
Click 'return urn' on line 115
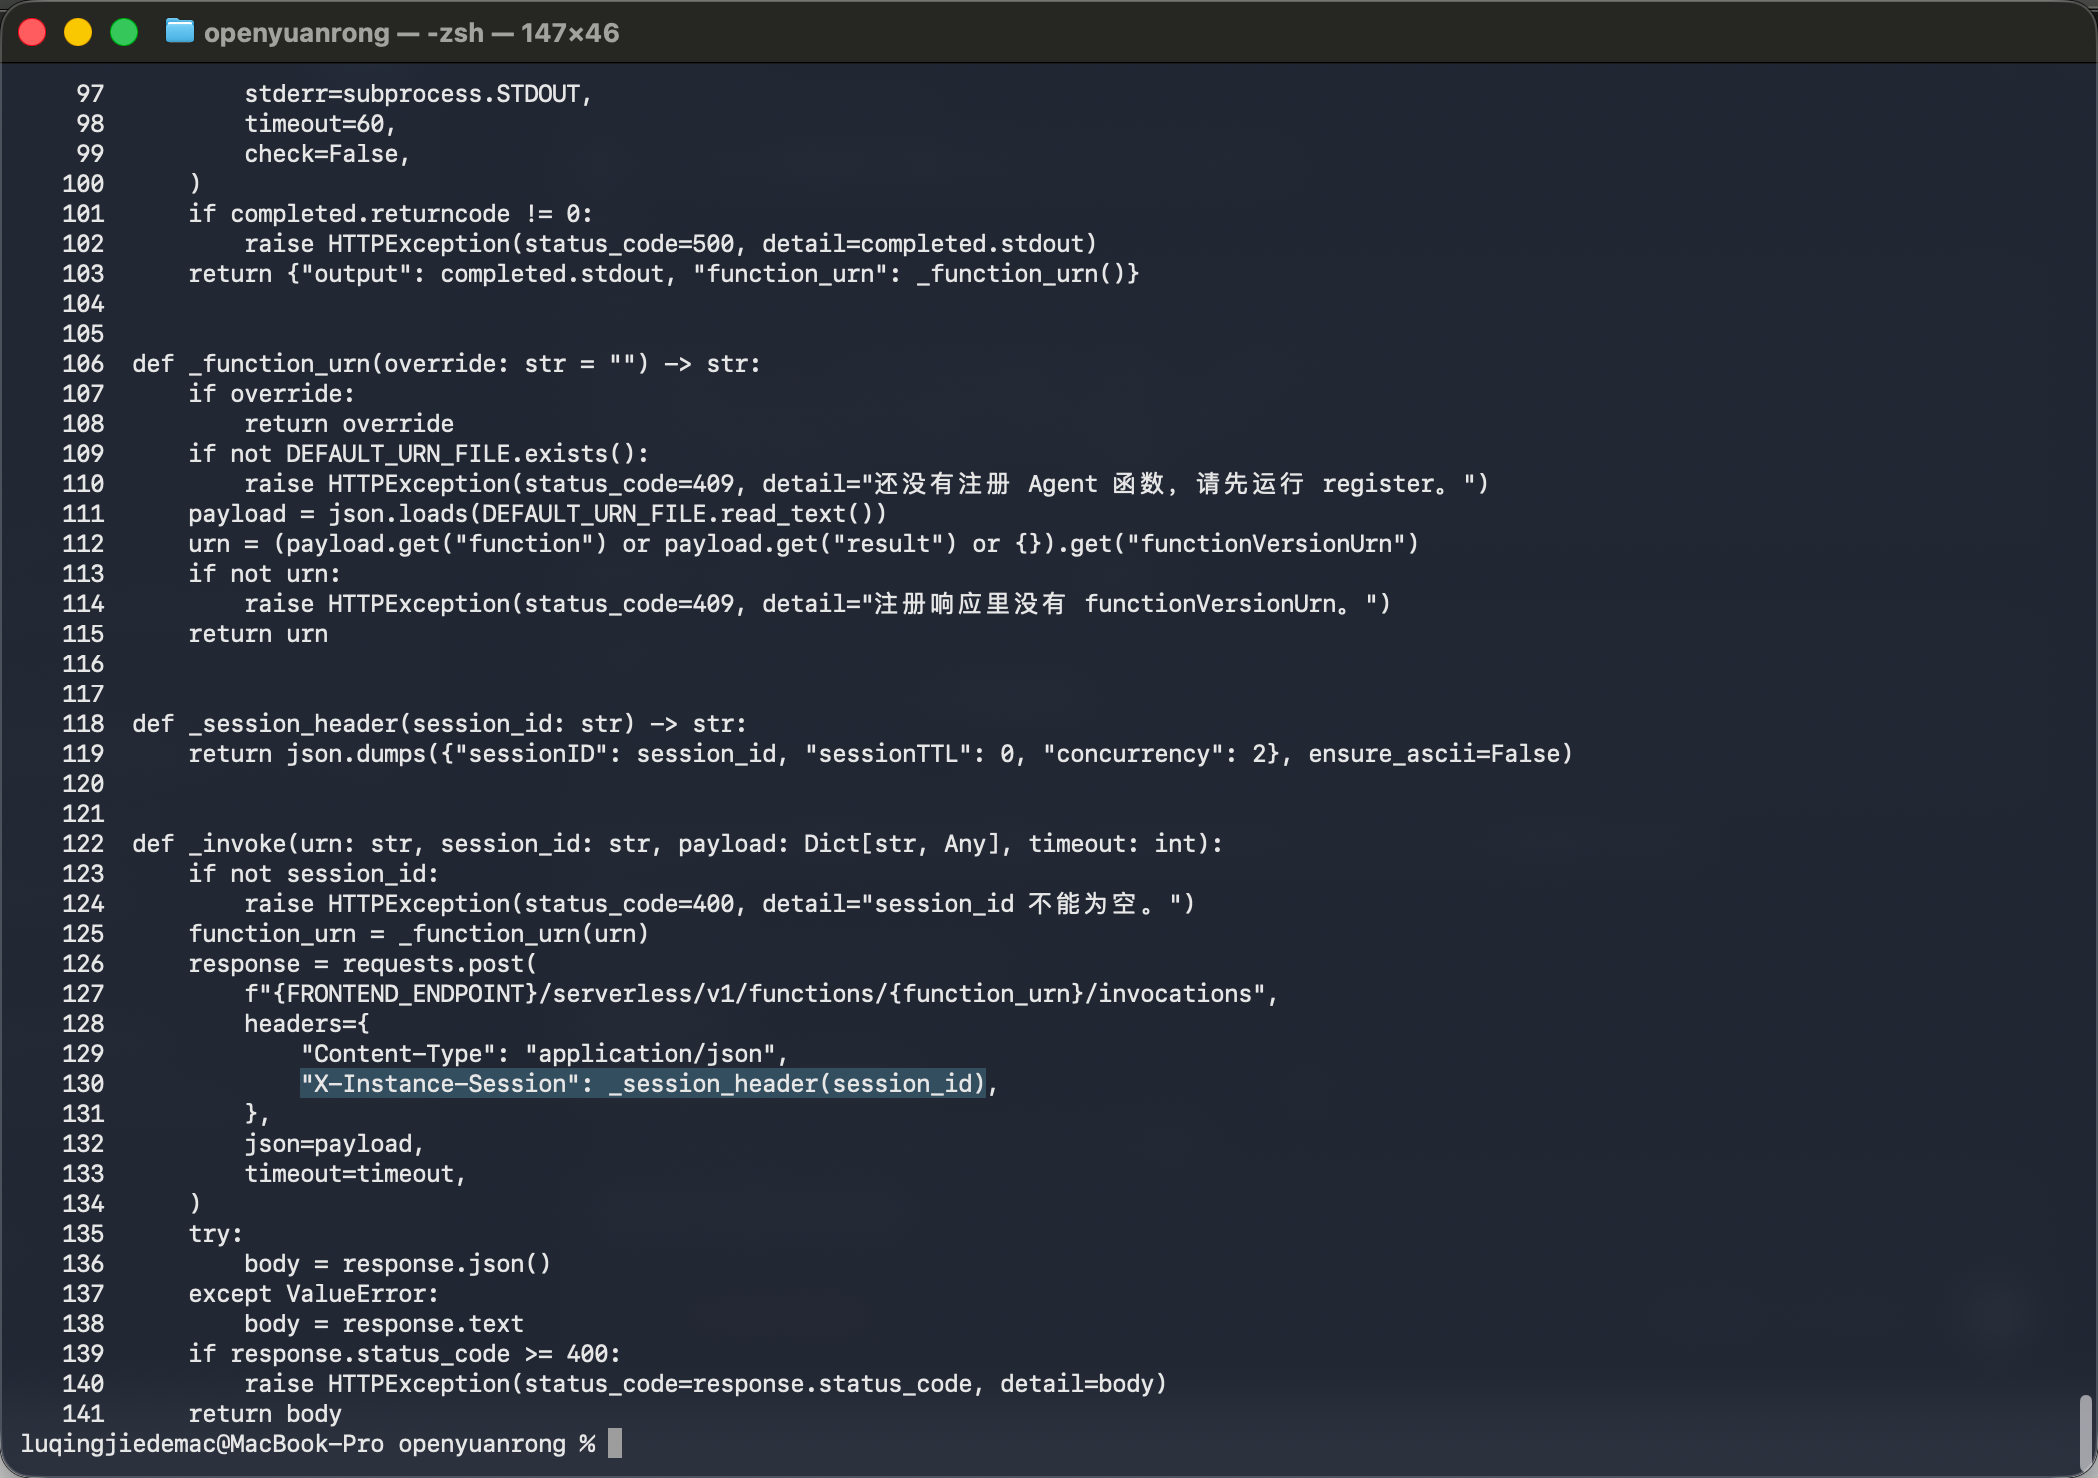(x=258, y=634)
